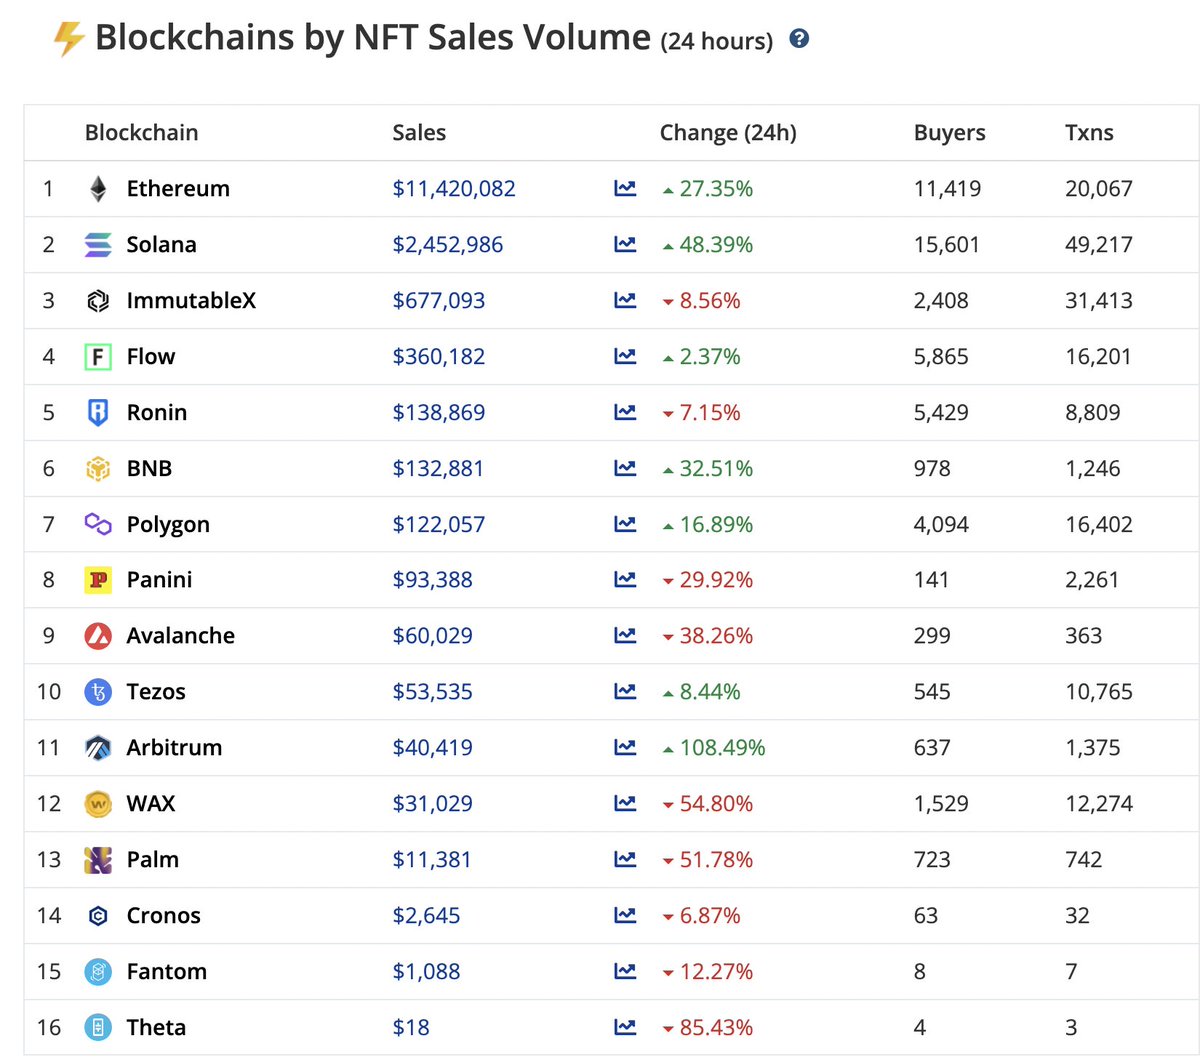Open the chart icon for Tezos
The height and width of the screenshot is (1057, 1200).
(625, 691)
